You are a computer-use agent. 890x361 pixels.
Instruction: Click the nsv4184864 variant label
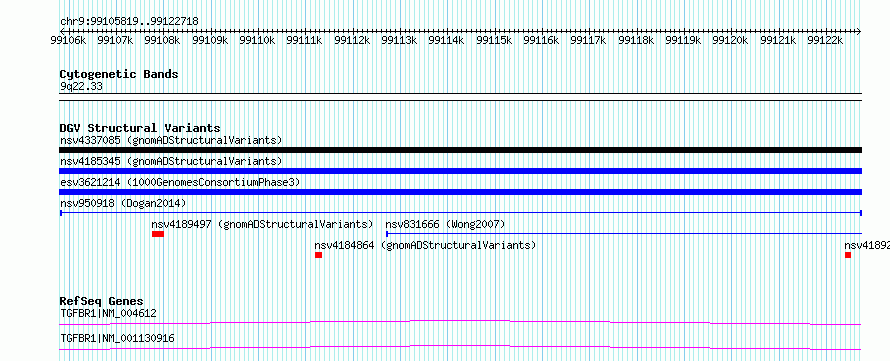(x=425, y=245)
